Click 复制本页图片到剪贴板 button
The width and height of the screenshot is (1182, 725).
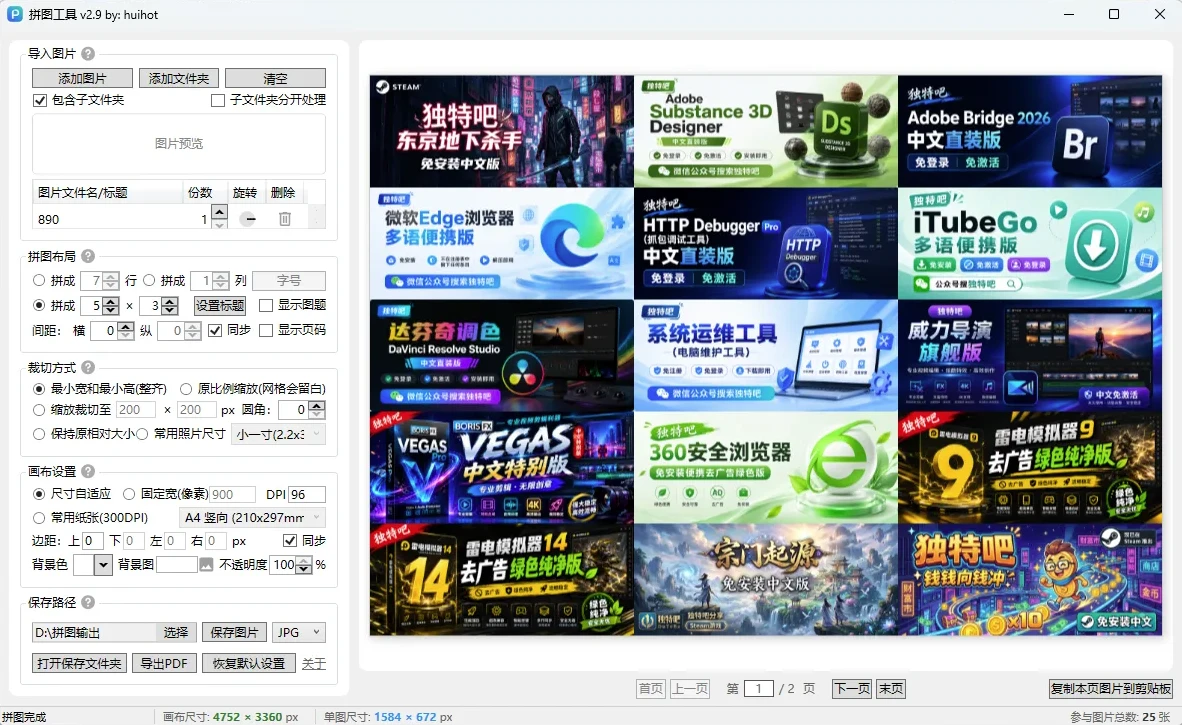[x=1110, y=688]
